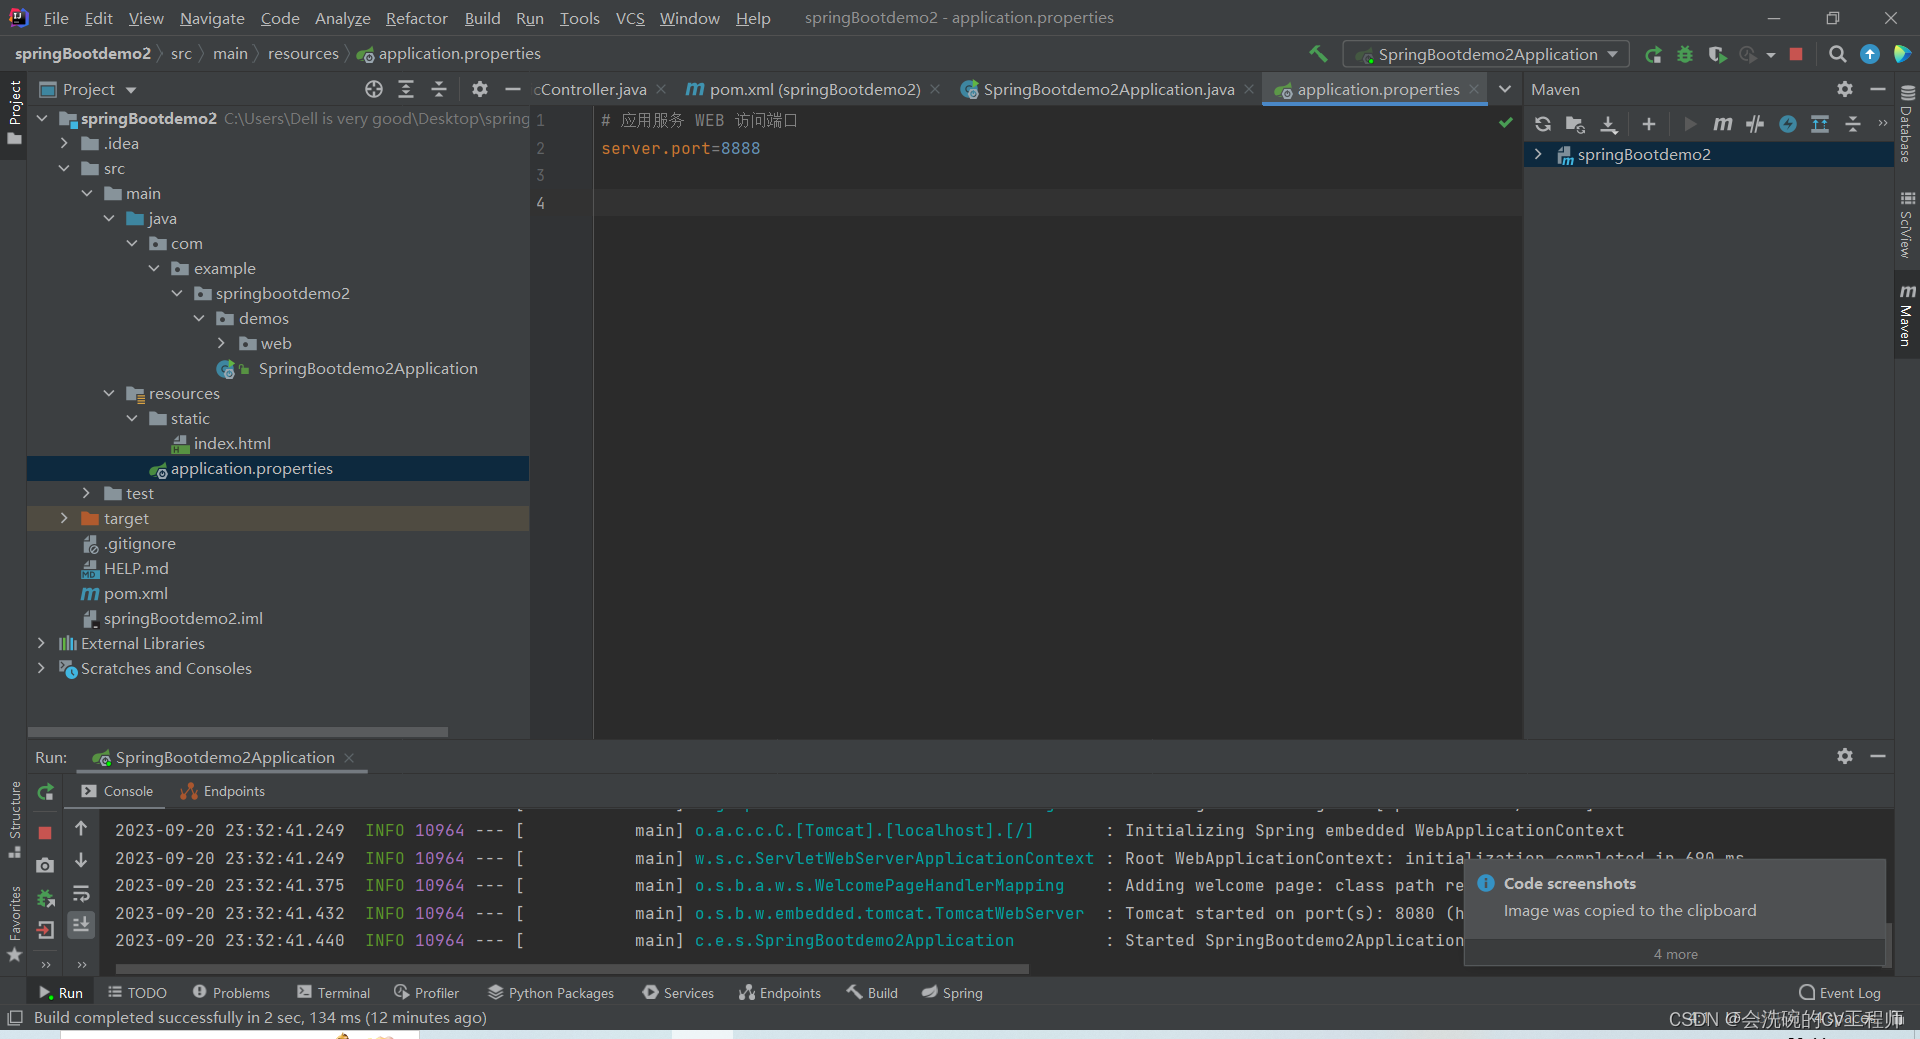Click Project tree horizontal scrollbar
The height and width of the screenshot is (1039, 1920).
click(x=238, y=731)
